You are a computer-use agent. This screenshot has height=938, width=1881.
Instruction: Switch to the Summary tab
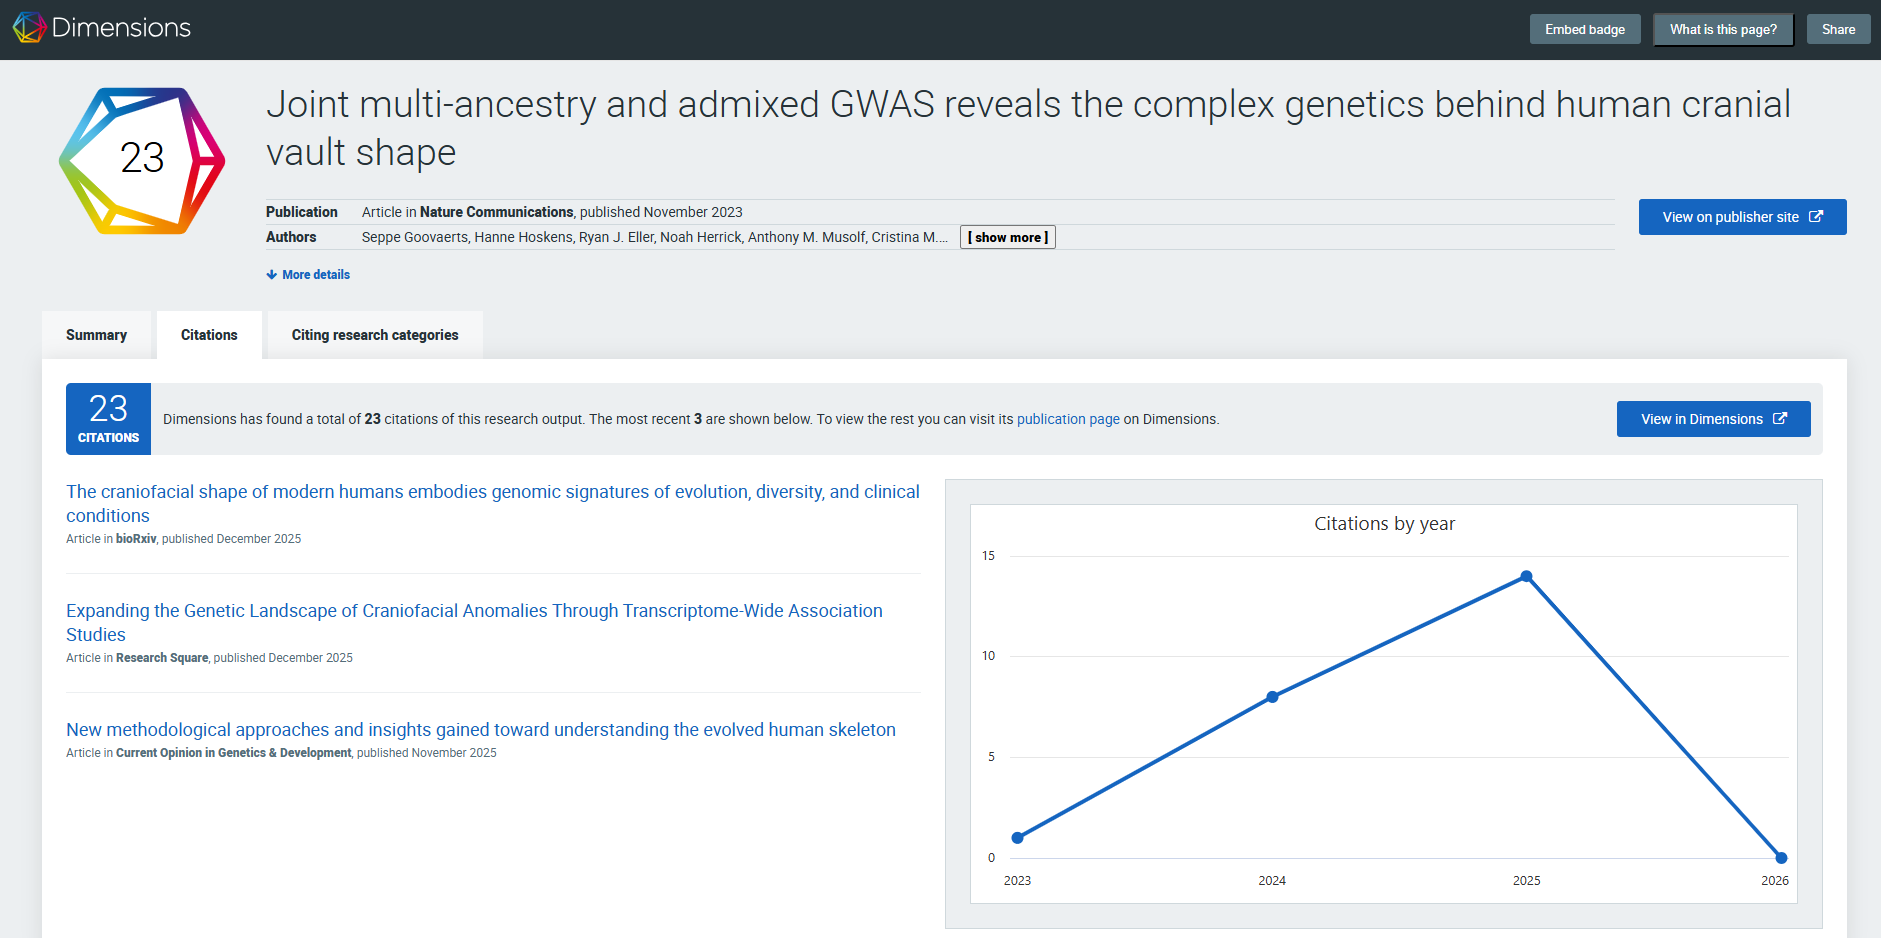click(96, 335)
